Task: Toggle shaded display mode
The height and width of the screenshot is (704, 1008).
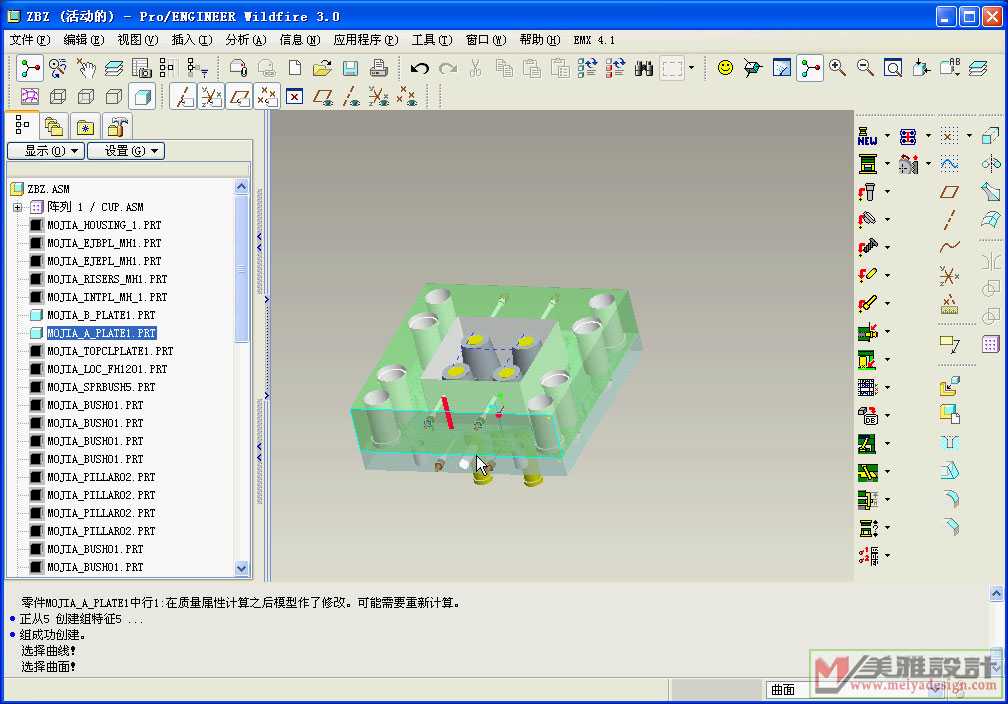Action: click(142, 96)
